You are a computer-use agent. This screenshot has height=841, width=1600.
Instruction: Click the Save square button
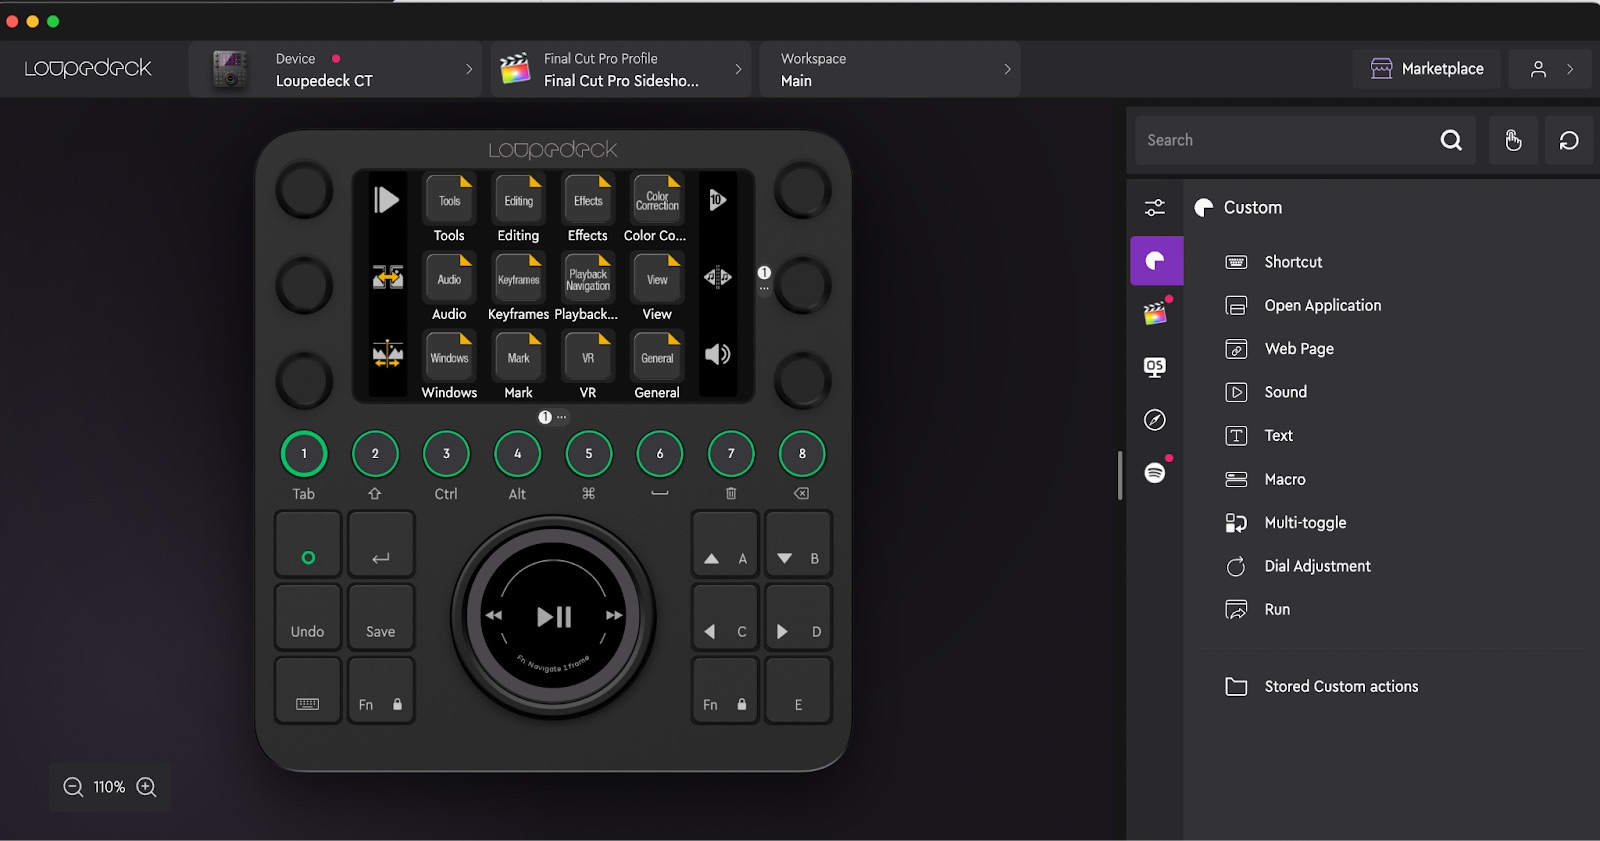pyautogui.click(x=381, y=618)
